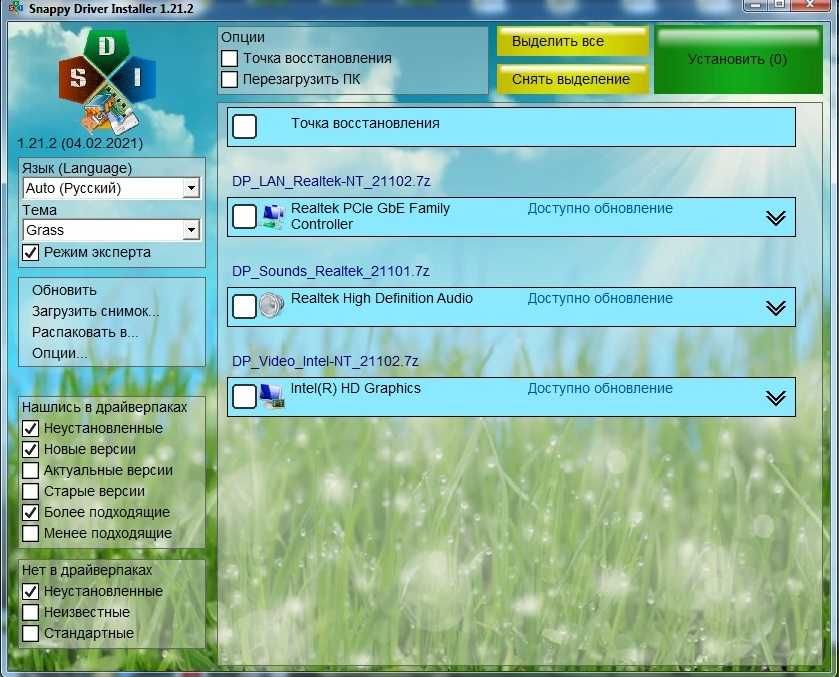This screenshot has width=839, height=677.
Task: Click the monitor icon for Intel(R) HD Graphics
Action: point(272,396)
